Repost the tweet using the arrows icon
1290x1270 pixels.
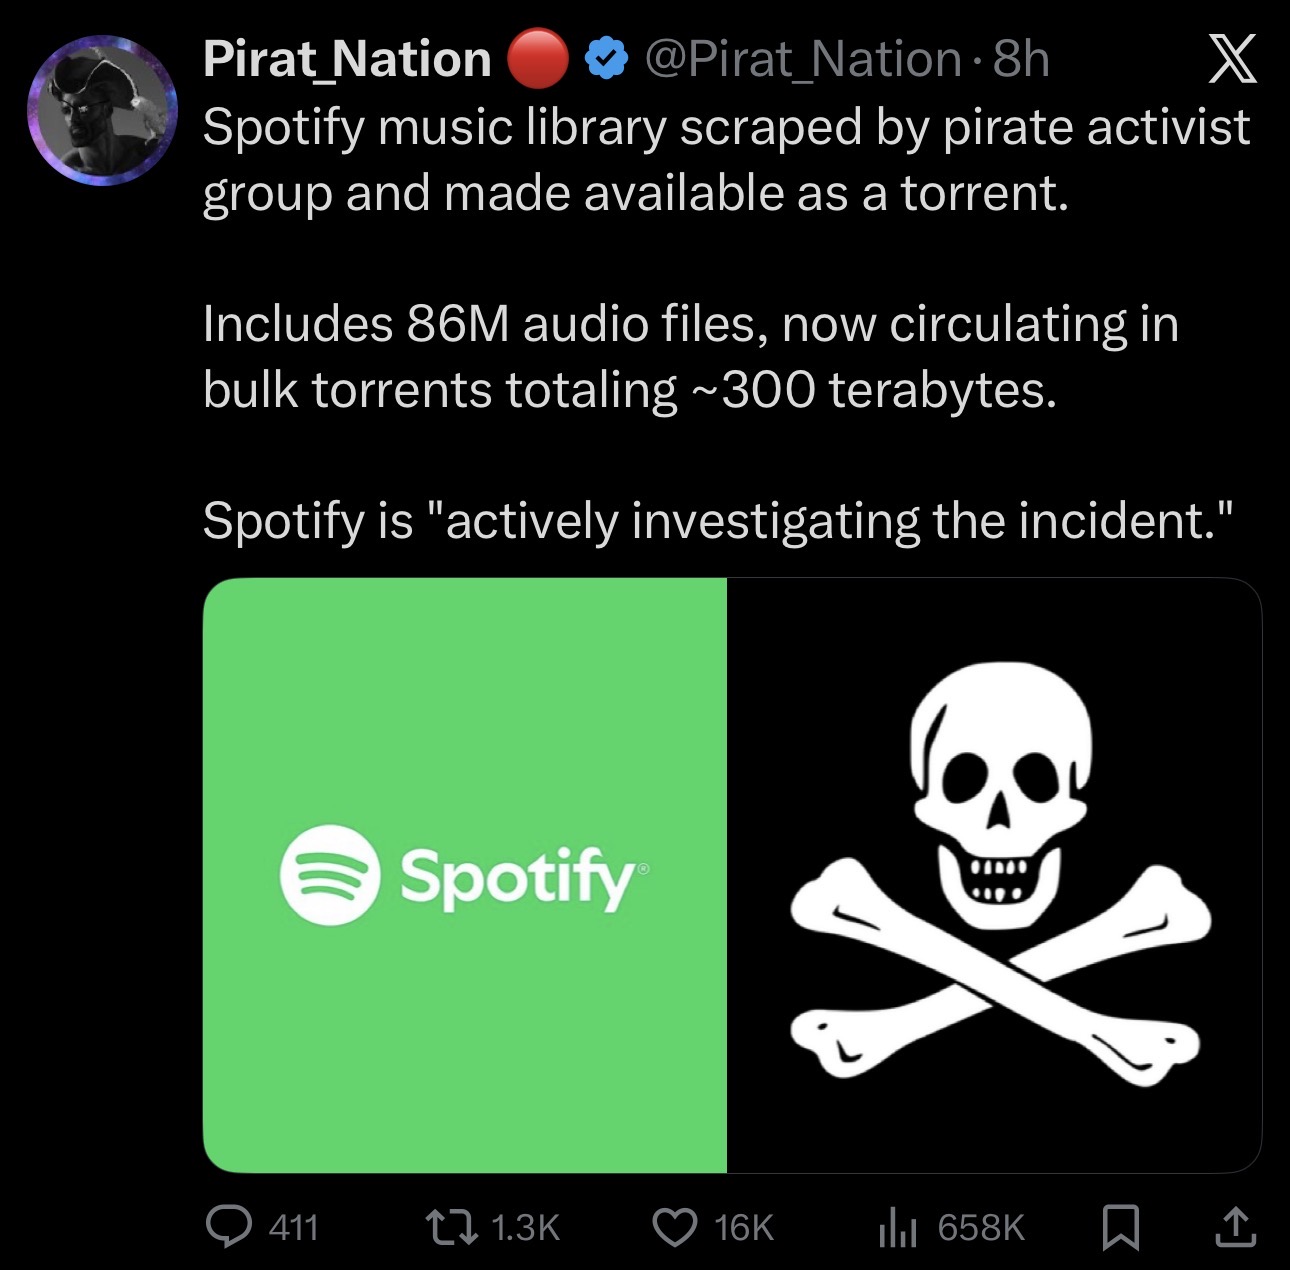tap(450, 1226)
